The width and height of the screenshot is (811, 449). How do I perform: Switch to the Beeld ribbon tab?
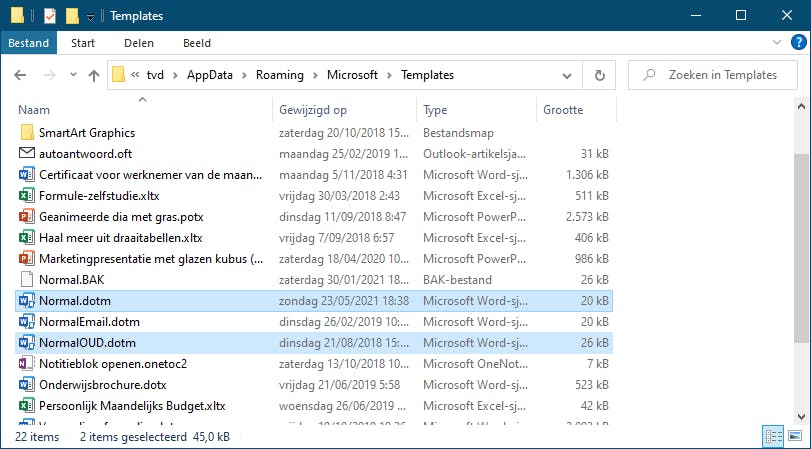(196, 44)
